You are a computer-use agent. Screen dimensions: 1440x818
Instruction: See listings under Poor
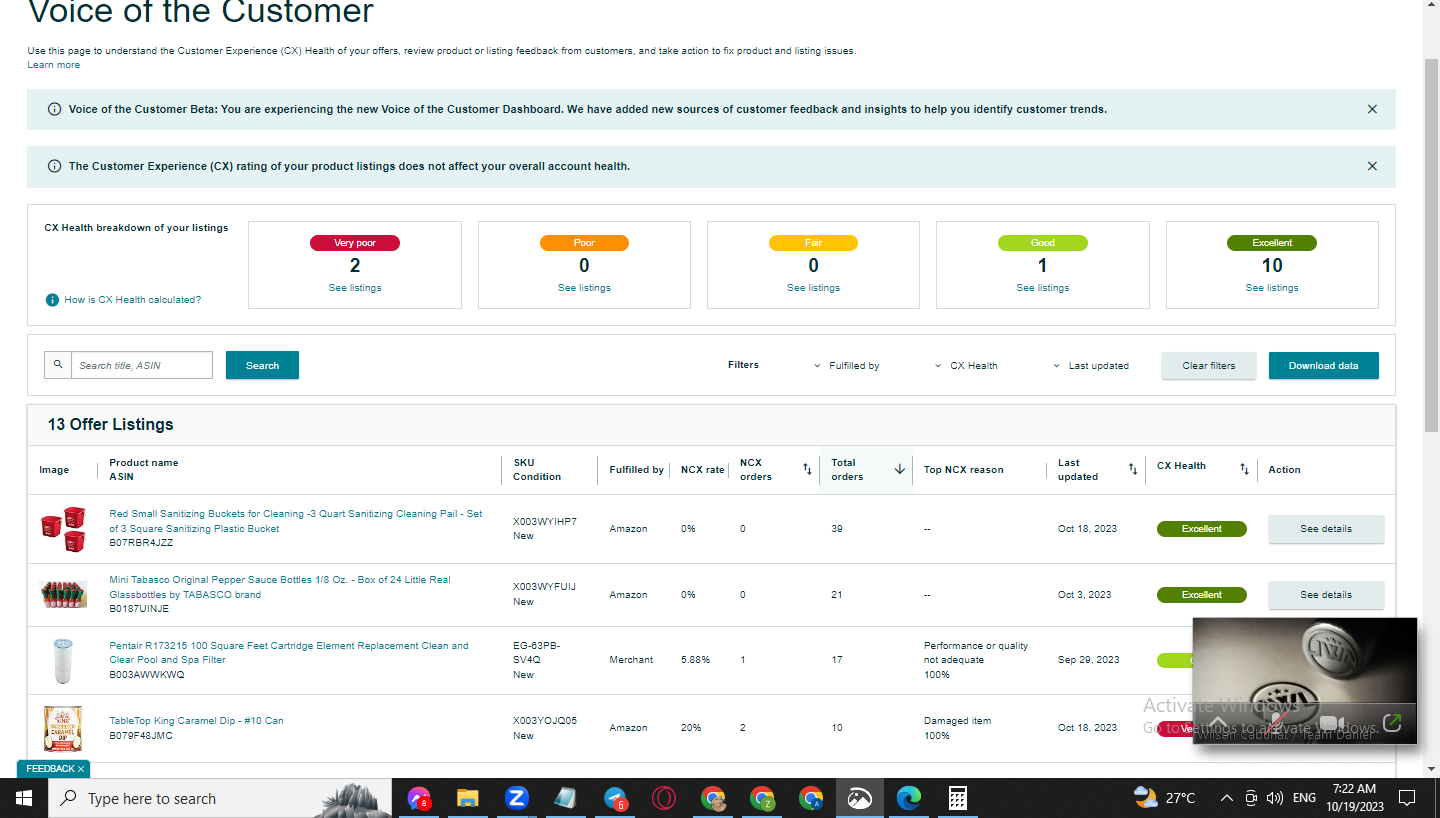tap(584, 288)
